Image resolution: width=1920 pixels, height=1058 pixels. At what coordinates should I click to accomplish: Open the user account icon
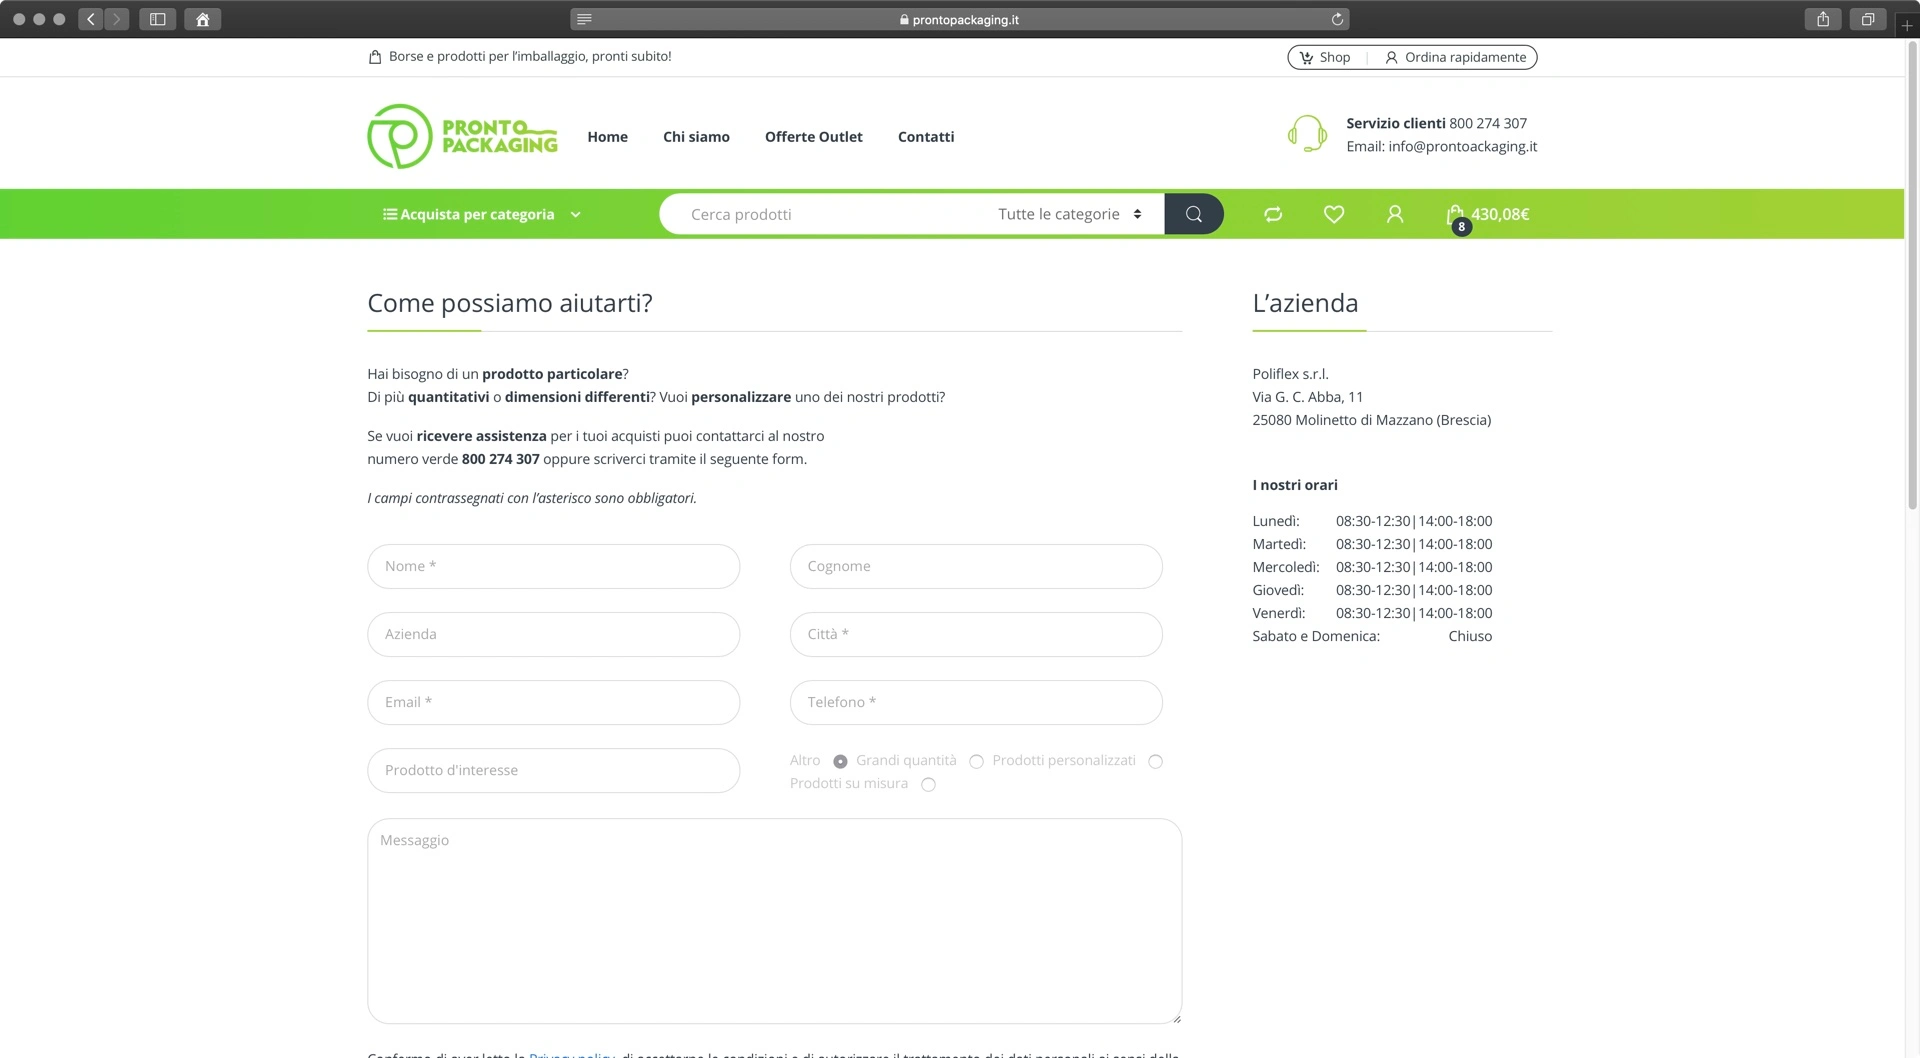point(1395,214)
